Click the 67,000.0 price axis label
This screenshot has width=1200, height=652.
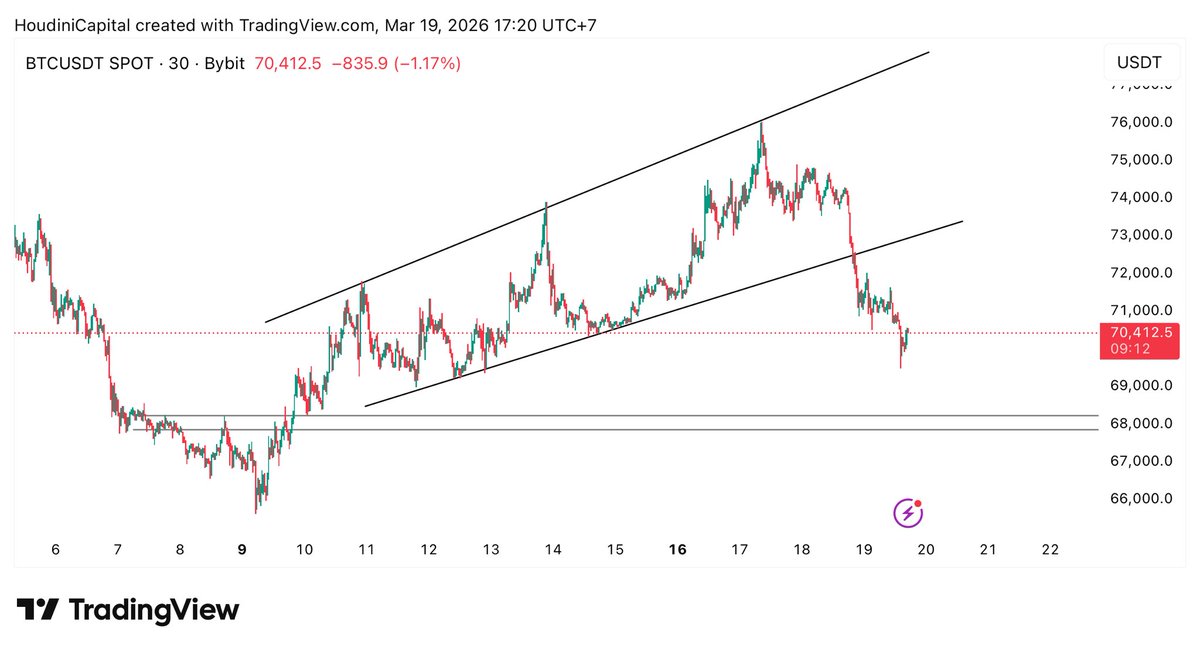(1141, 461)
